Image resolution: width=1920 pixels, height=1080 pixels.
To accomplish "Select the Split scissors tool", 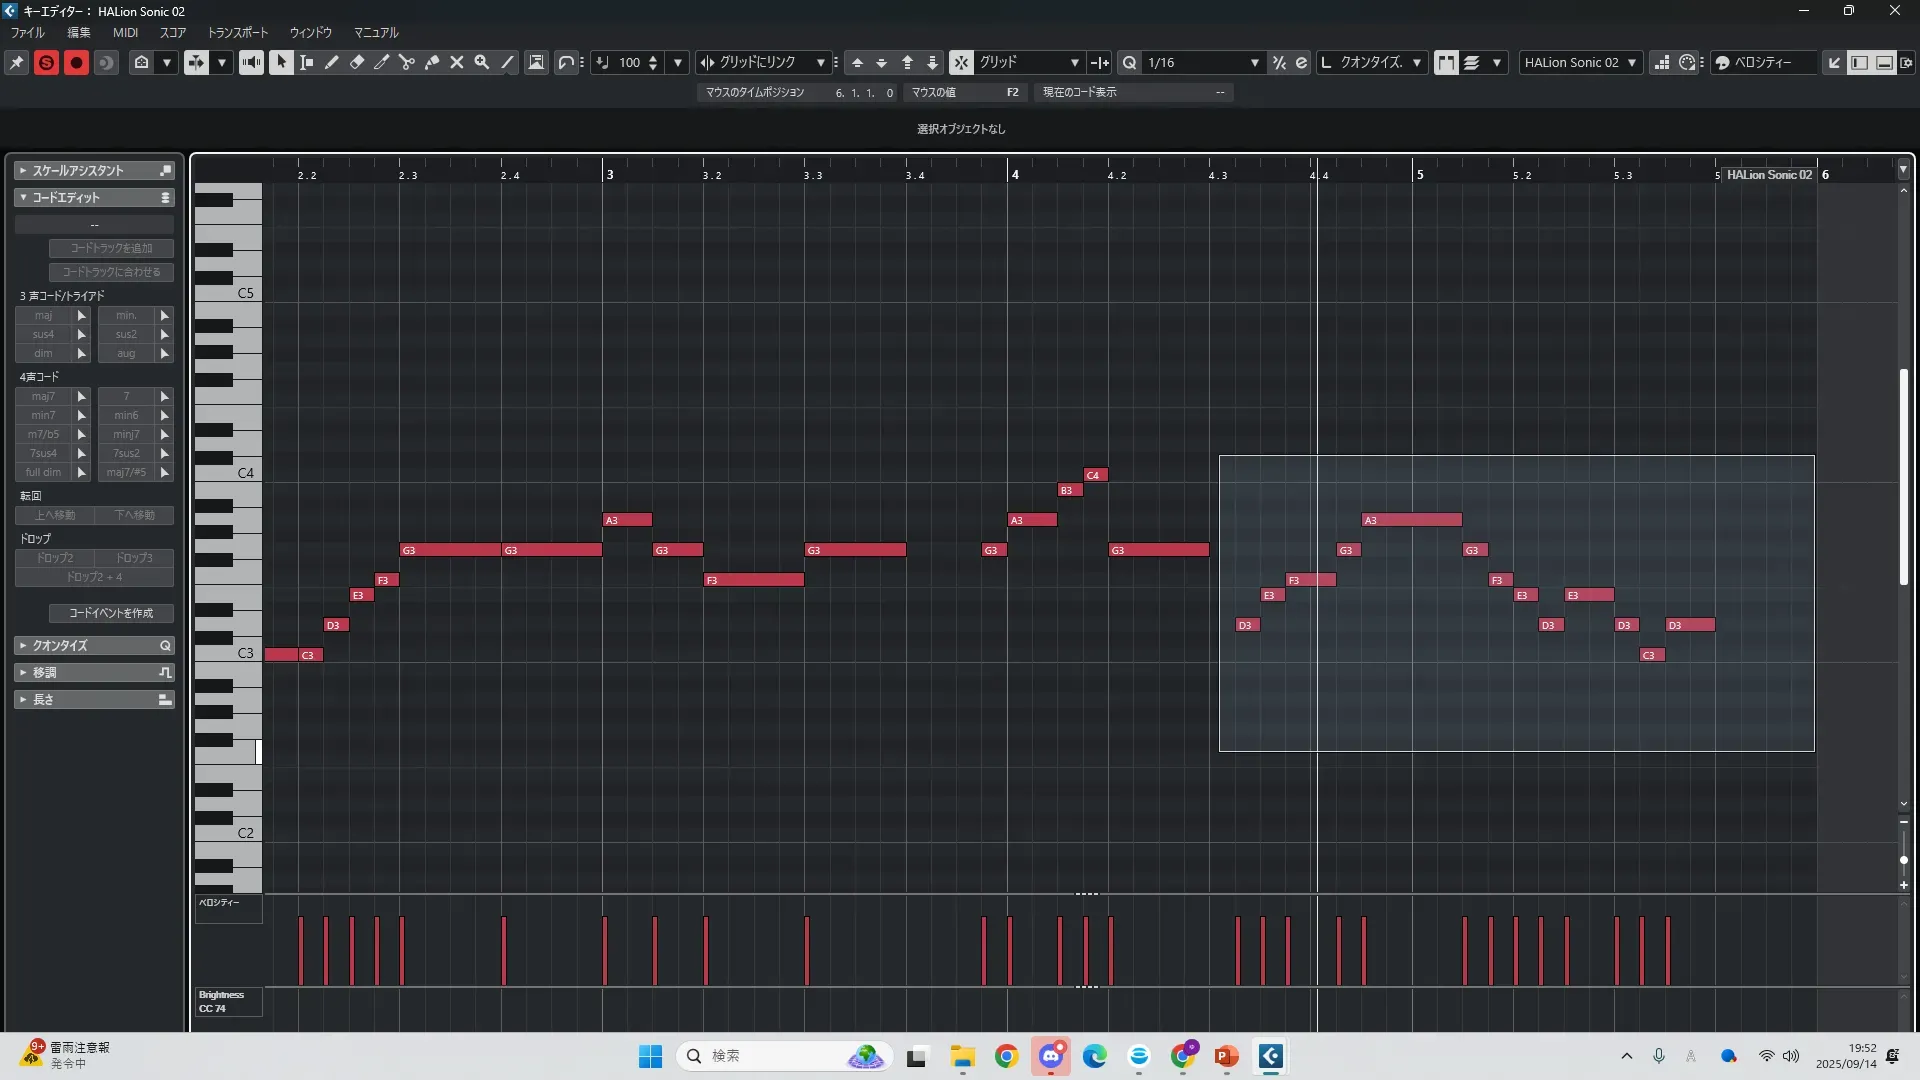I will 407,62.
